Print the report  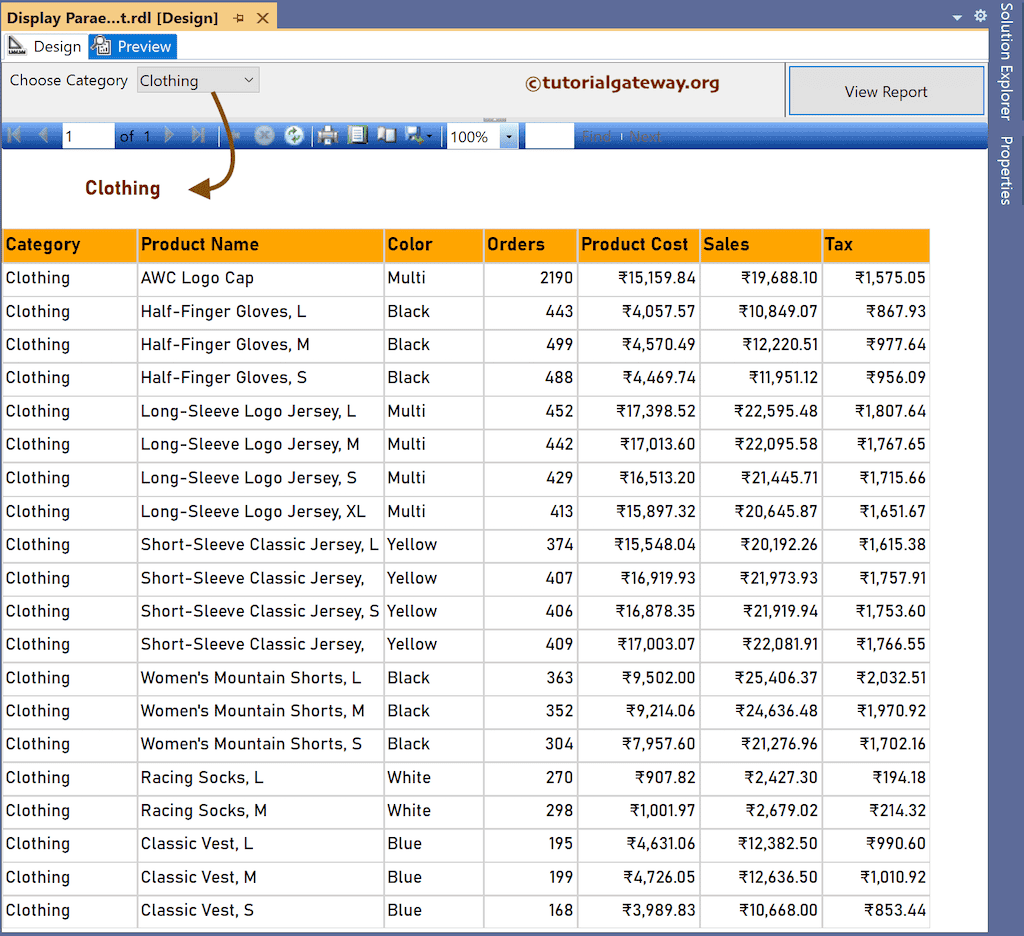328,136
